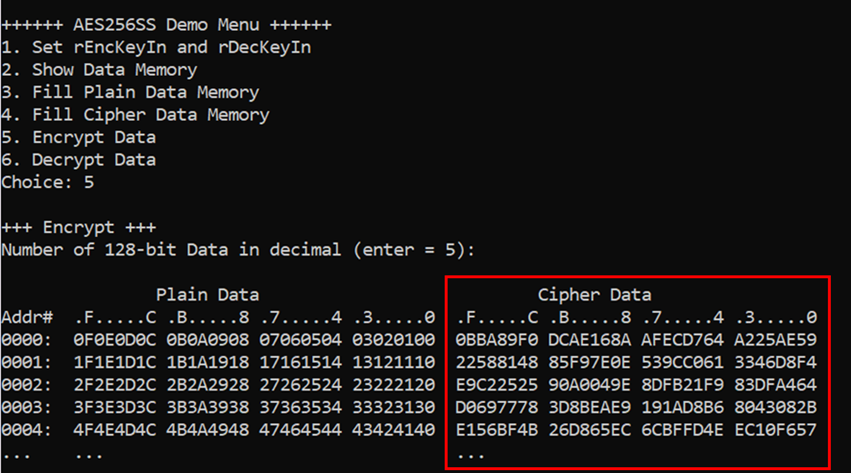
Task: Click the Cipher Data column heading
Action: pyautogui.click(x=594, y=295)
